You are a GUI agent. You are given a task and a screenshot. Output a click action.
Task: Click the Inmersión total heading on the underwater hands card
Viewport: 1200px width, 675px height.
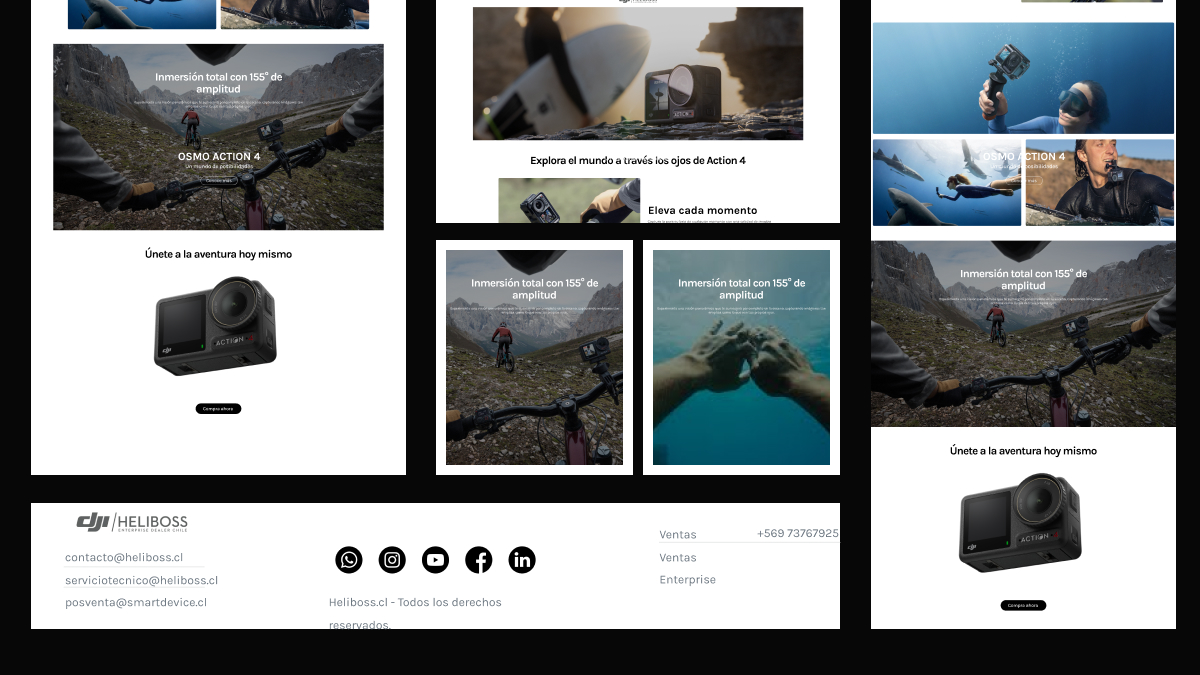coord(741,289)
